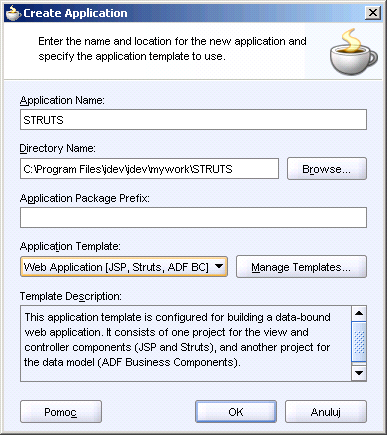Click the 'Directory Name:' label
Viewport: 387px width, 435px height.
pyautogui.click(x=58, y=148)
